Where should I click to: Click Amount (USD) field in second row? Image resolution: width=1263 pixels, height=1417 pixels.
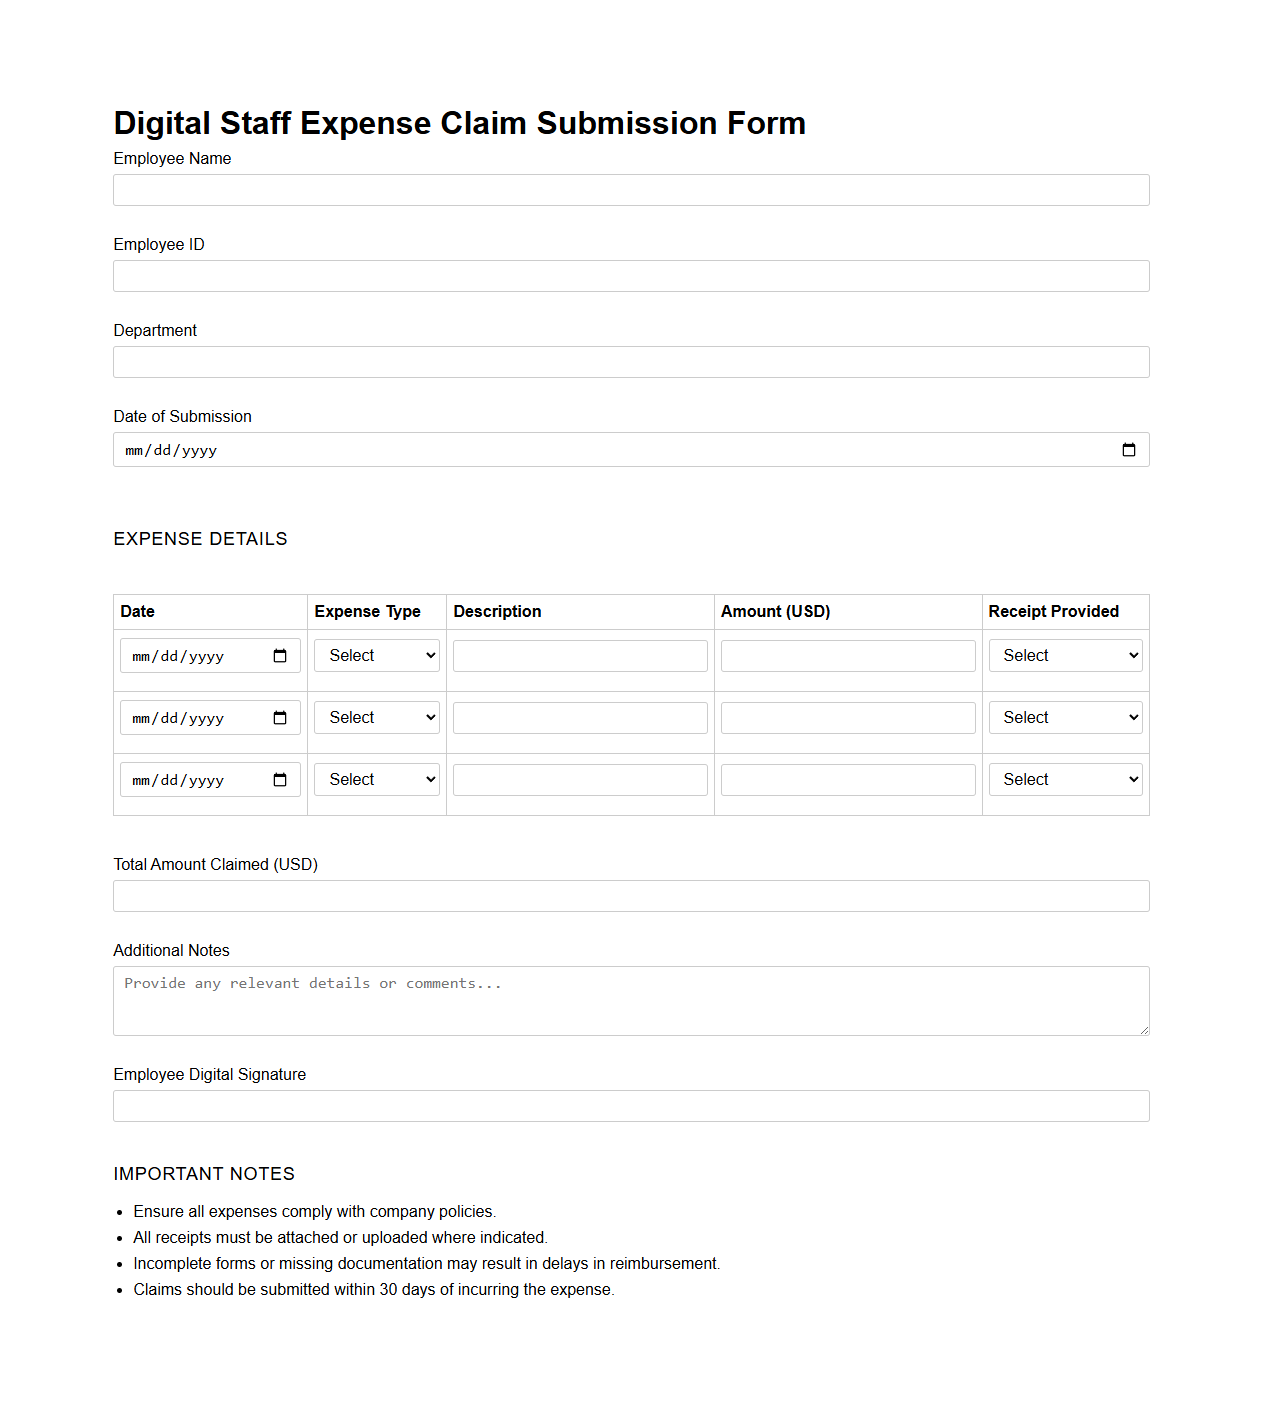click(x=848, y=718)
